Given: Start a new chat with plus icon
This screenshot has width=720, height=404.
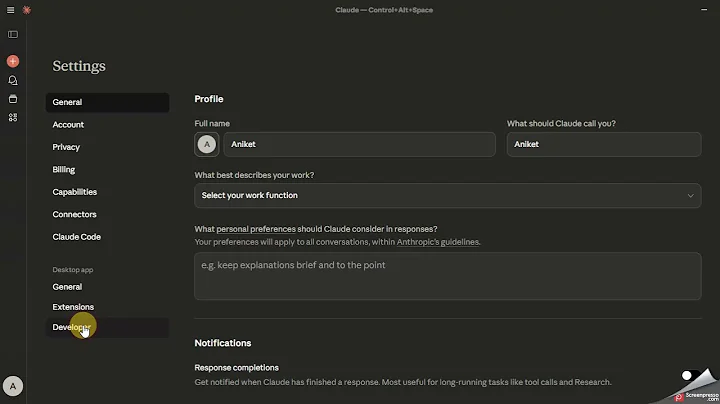Looking at the screenshot, I should coord(13,61).
